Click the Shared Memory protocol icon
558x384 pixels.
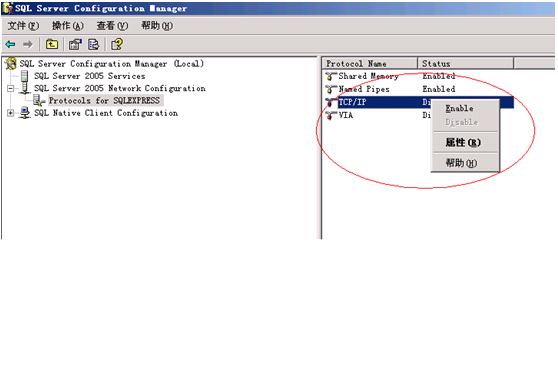click(331, 76)
